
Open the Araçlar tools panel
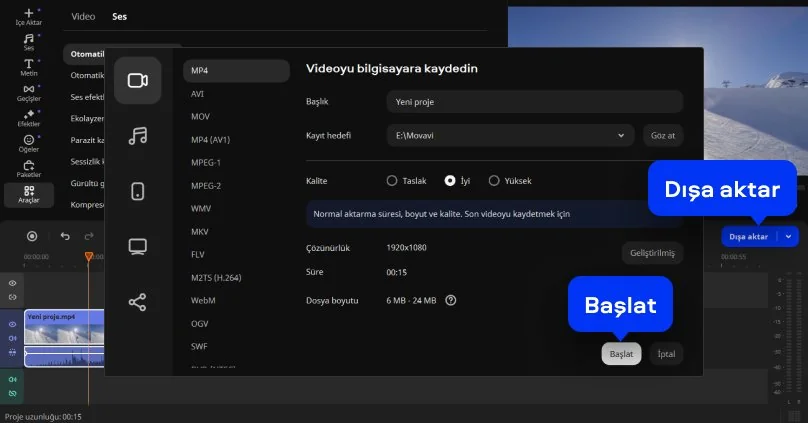pyautogui.click(x=28, y=193)
